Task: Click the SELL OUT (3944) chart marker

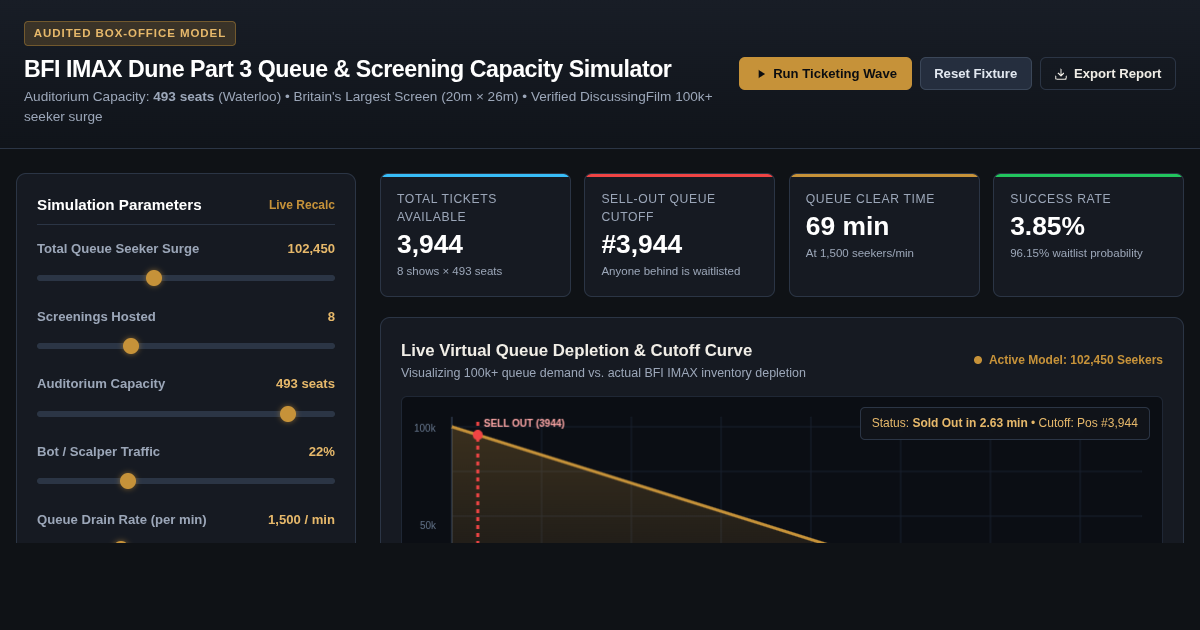Action: coord(524,423)
